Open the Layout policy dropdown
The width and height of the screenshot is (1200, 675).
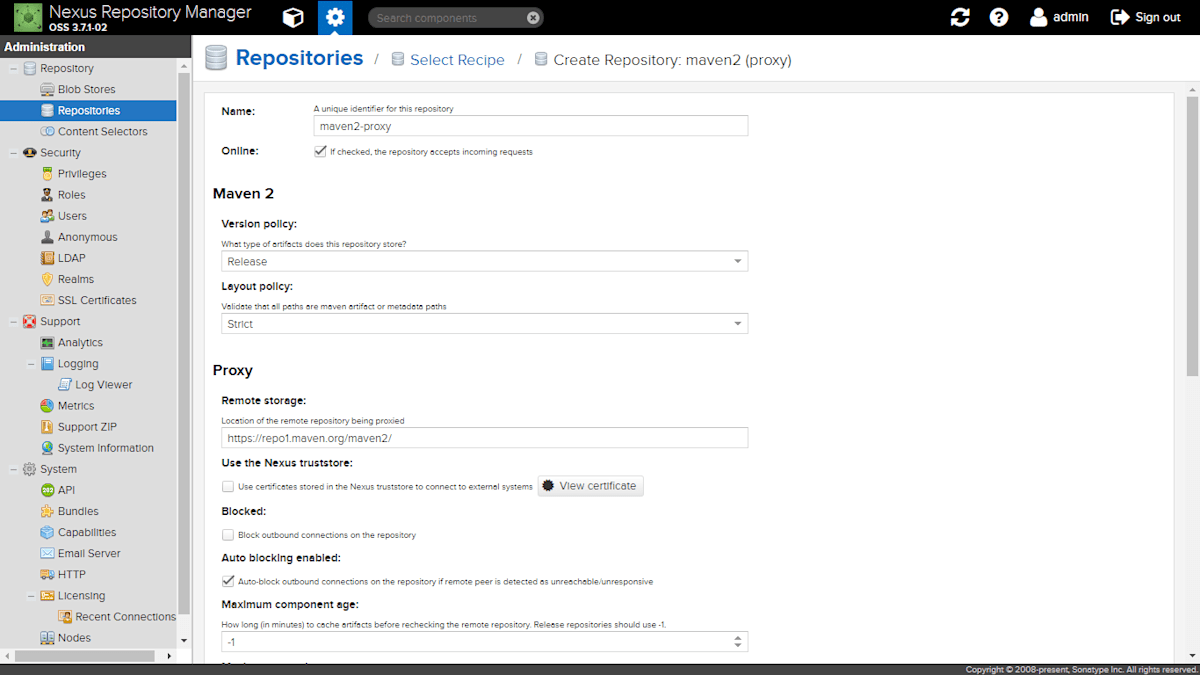pyautogui.click(x=738, y=324)
